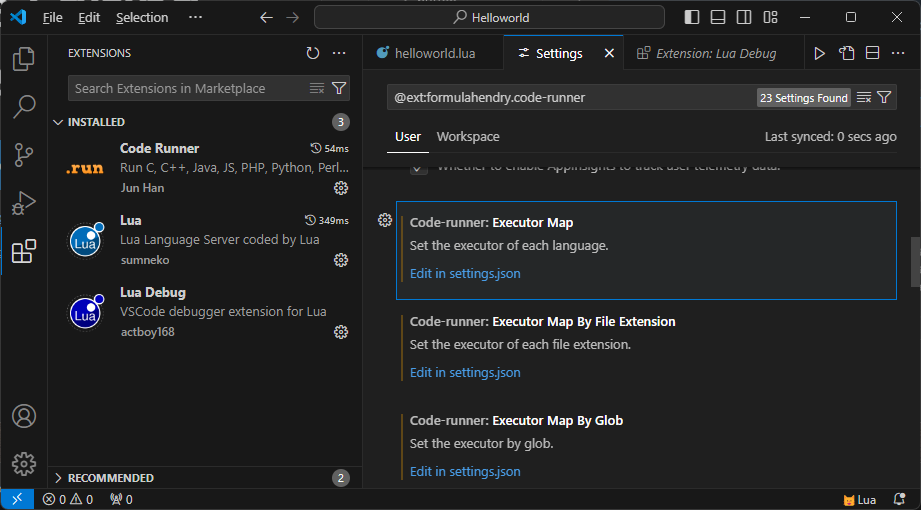Screen dimensions: 921x510
Task: Click settings editor scrollbar thumb
Action: [916, 262]
